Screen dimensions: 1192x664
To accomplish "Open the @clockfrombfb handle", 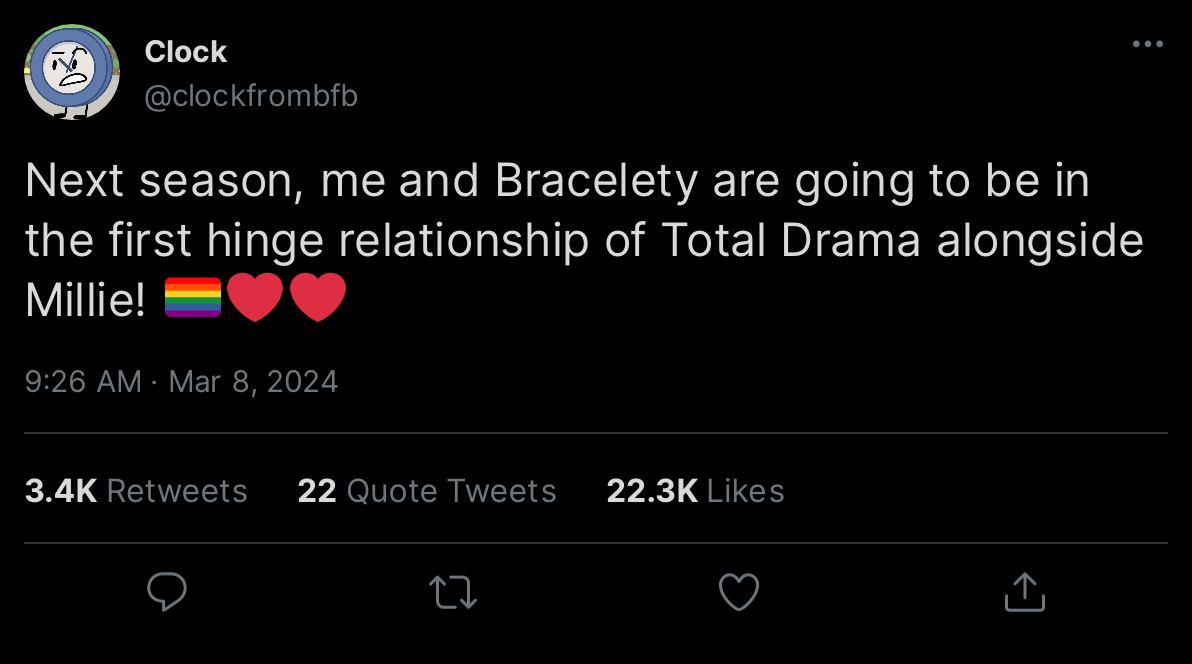I will coord(251,95).
